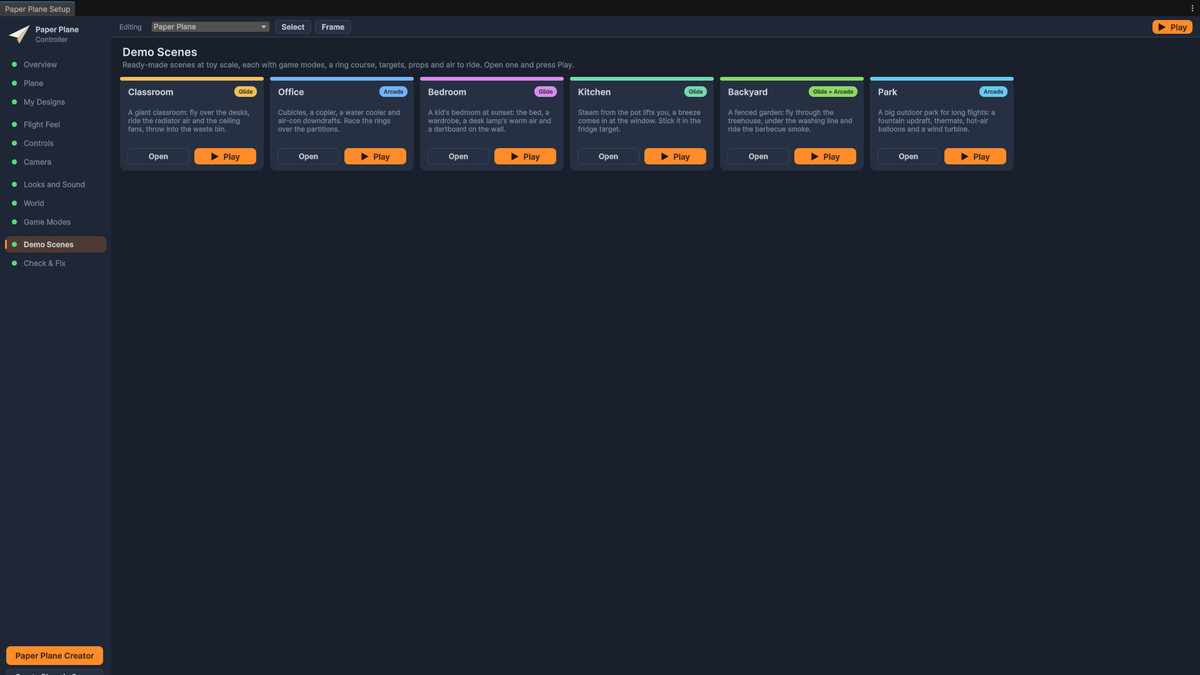Screen dimensions: 1200x675
Task: Click the Arcade badge on the Park card
Action: 993,92
